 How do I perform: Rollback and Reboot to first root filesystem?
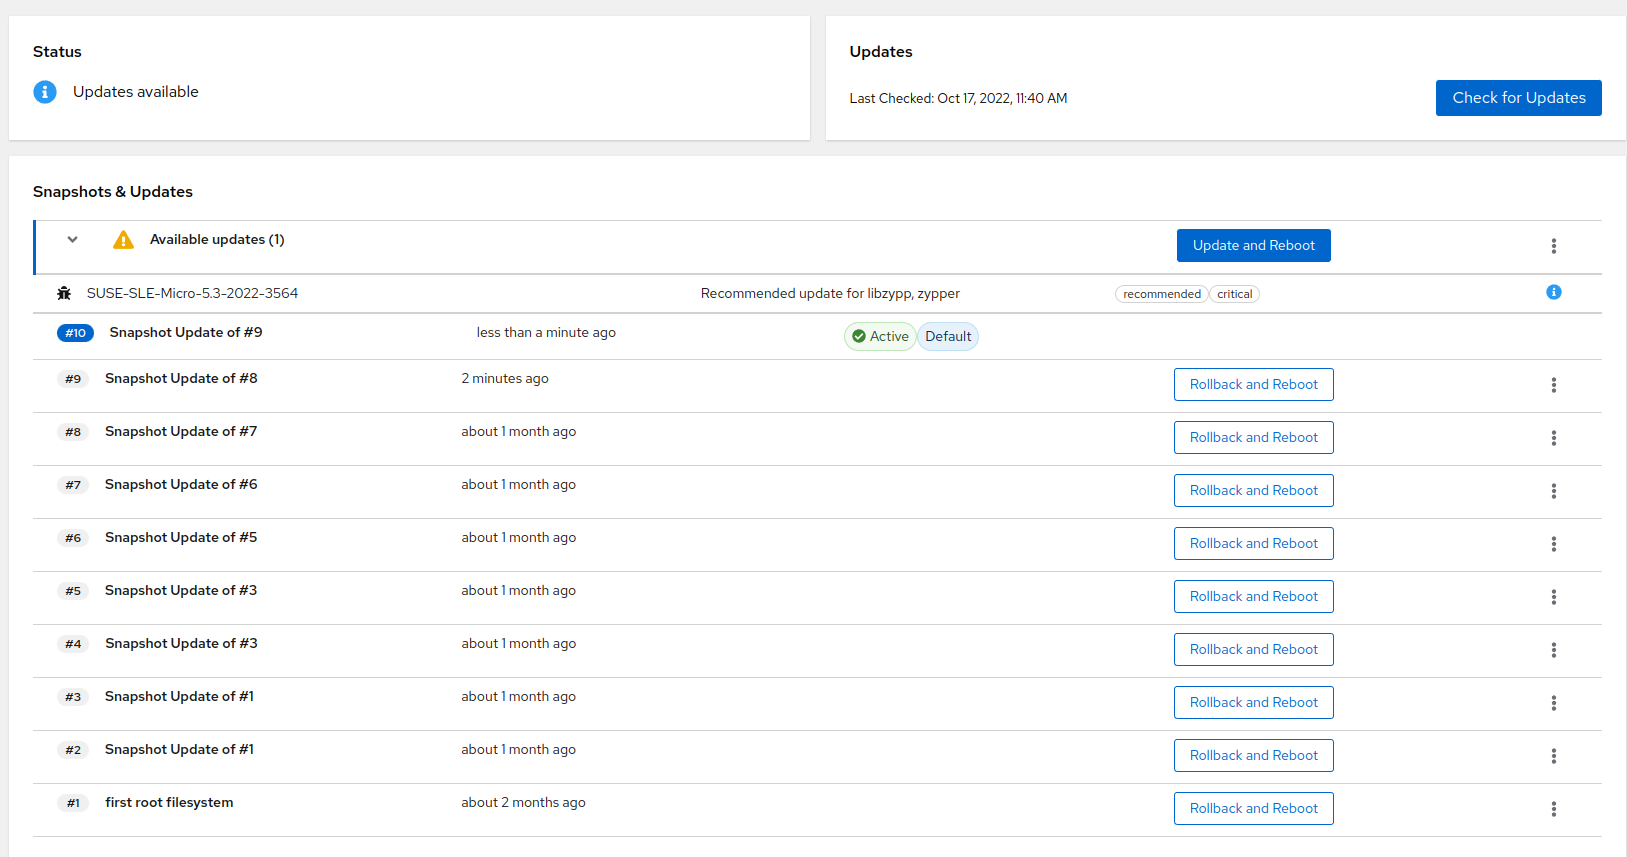click(1254, 809)
